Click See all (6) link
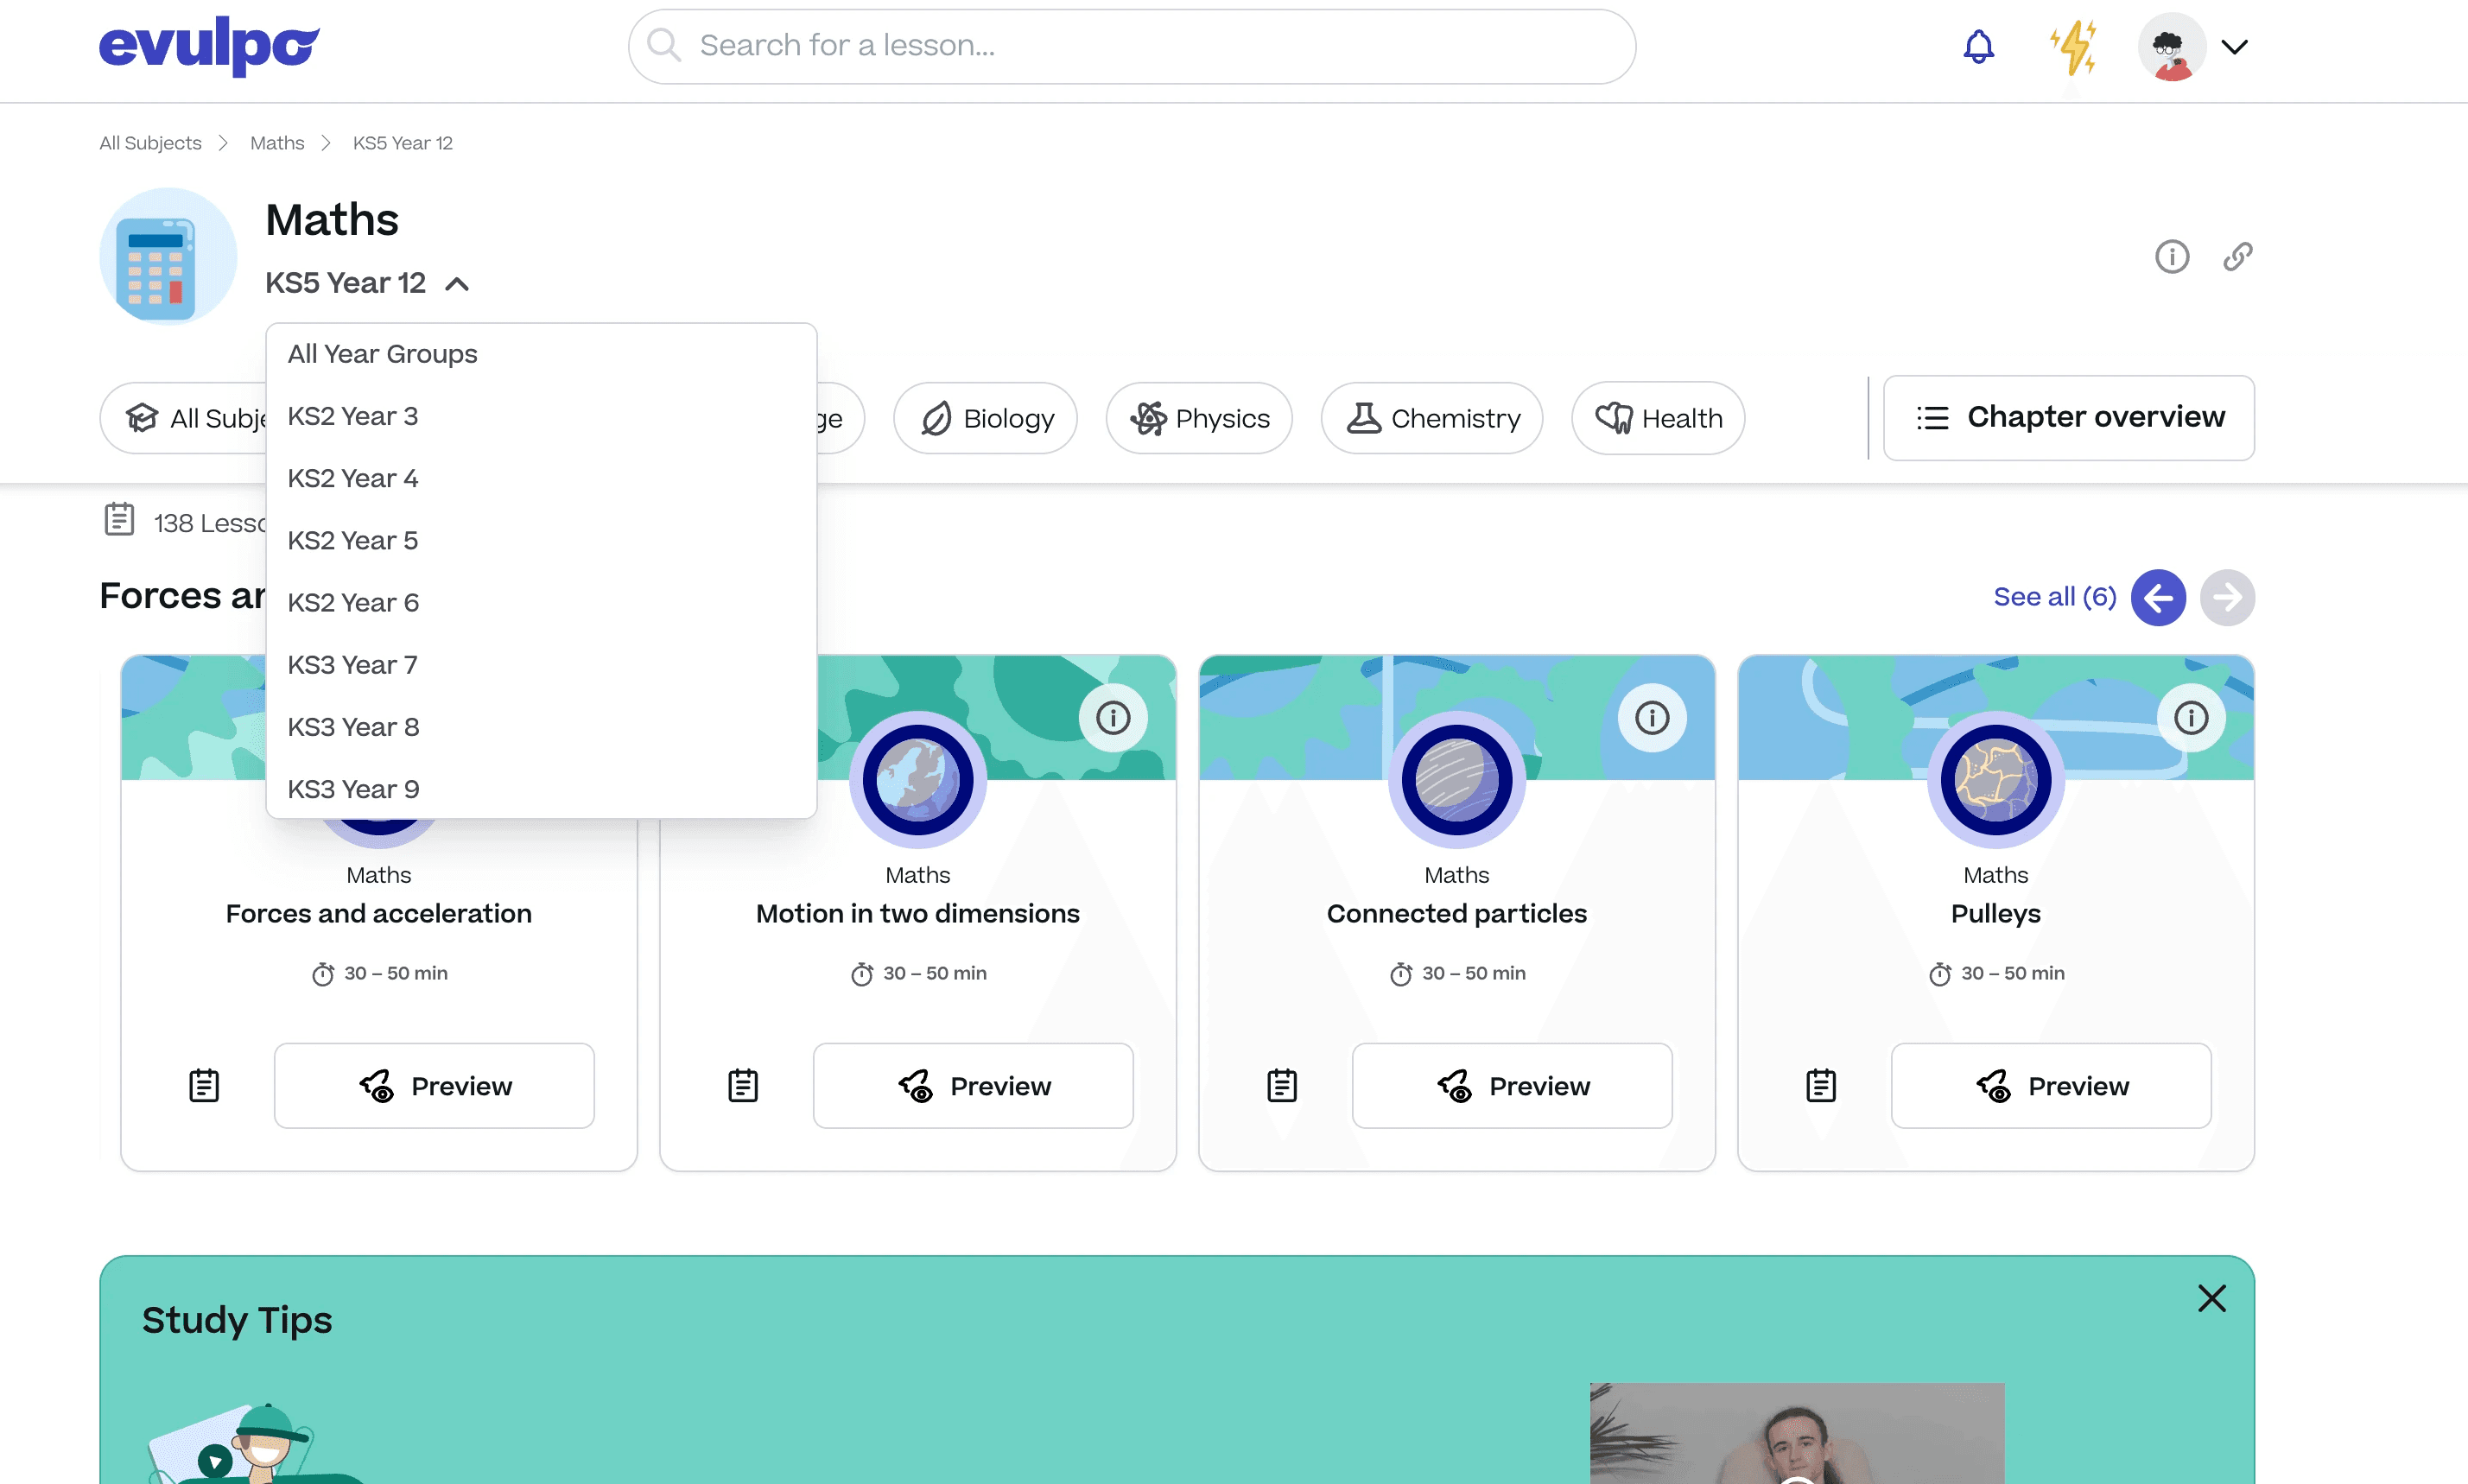 point(2054,597)
